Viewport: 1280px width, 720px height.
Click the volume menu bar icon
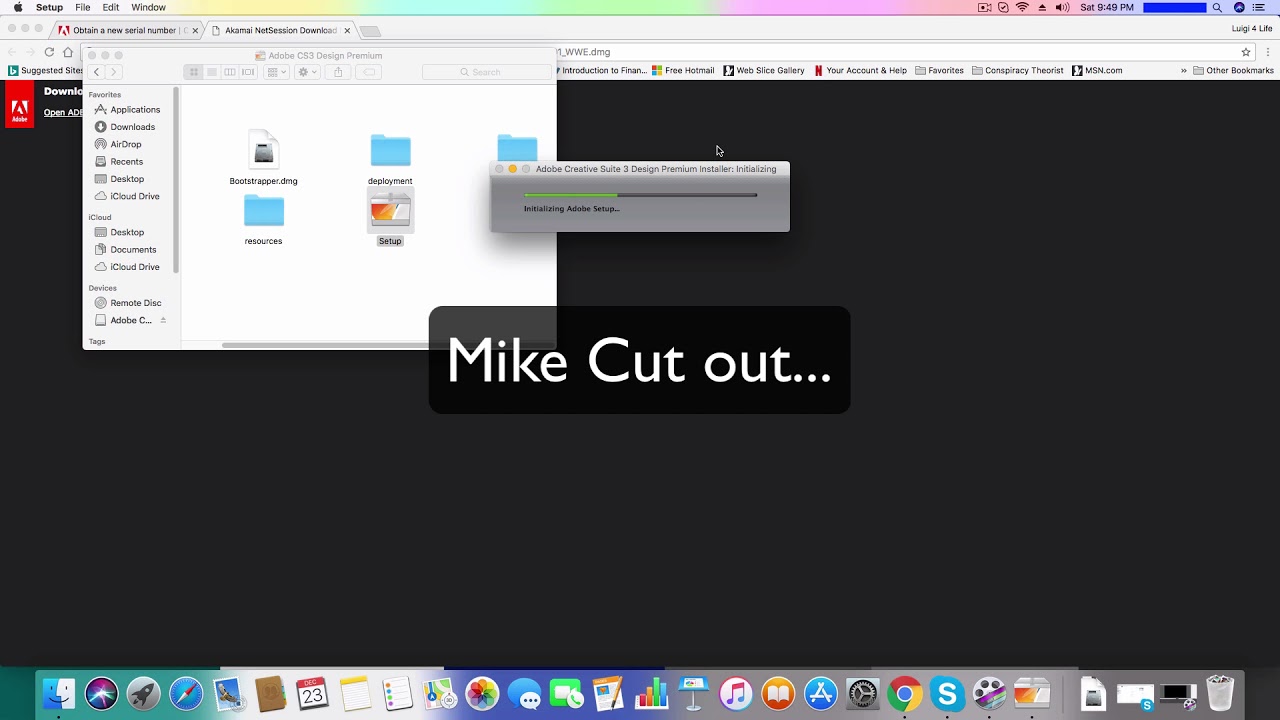tap(1062, 7)
